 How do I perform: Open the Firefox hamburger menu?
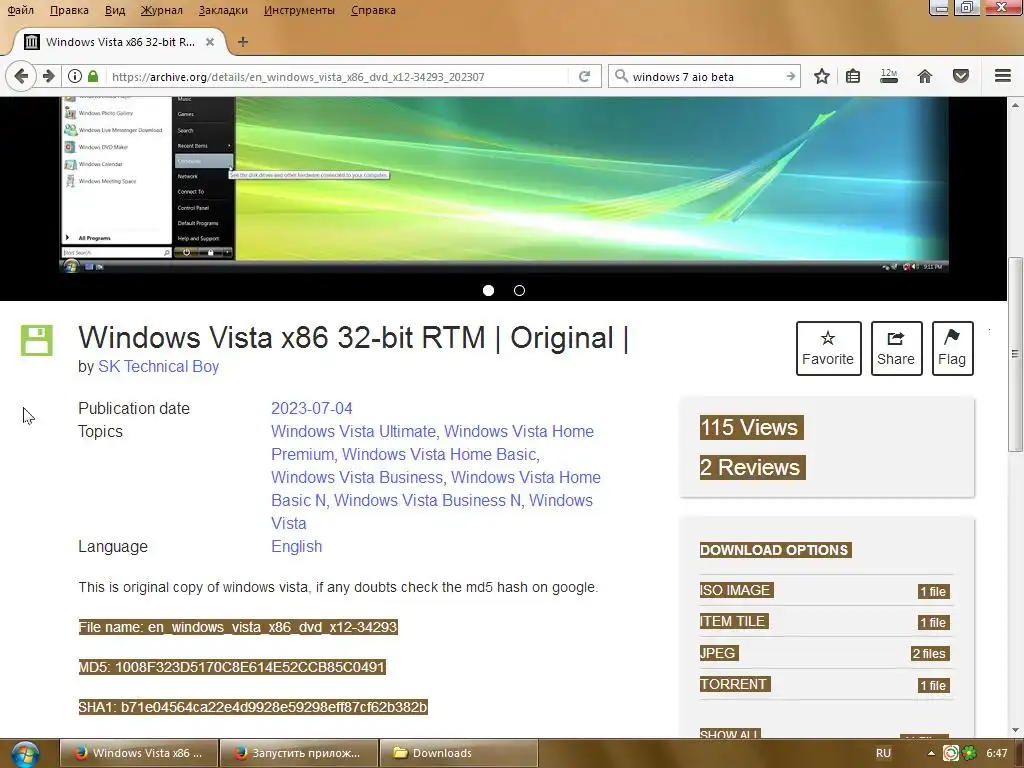[1002, 76]
